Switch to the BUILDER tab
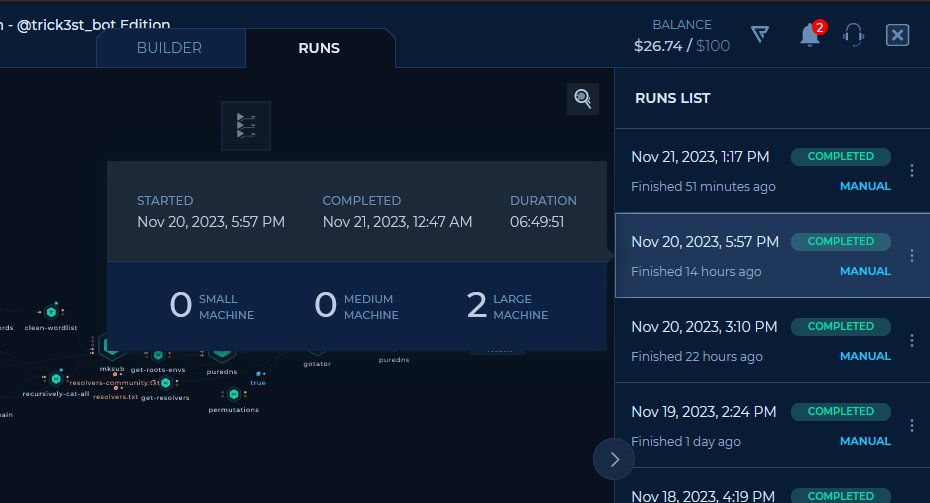Screen dimensions: 930x503 point(170,48)
